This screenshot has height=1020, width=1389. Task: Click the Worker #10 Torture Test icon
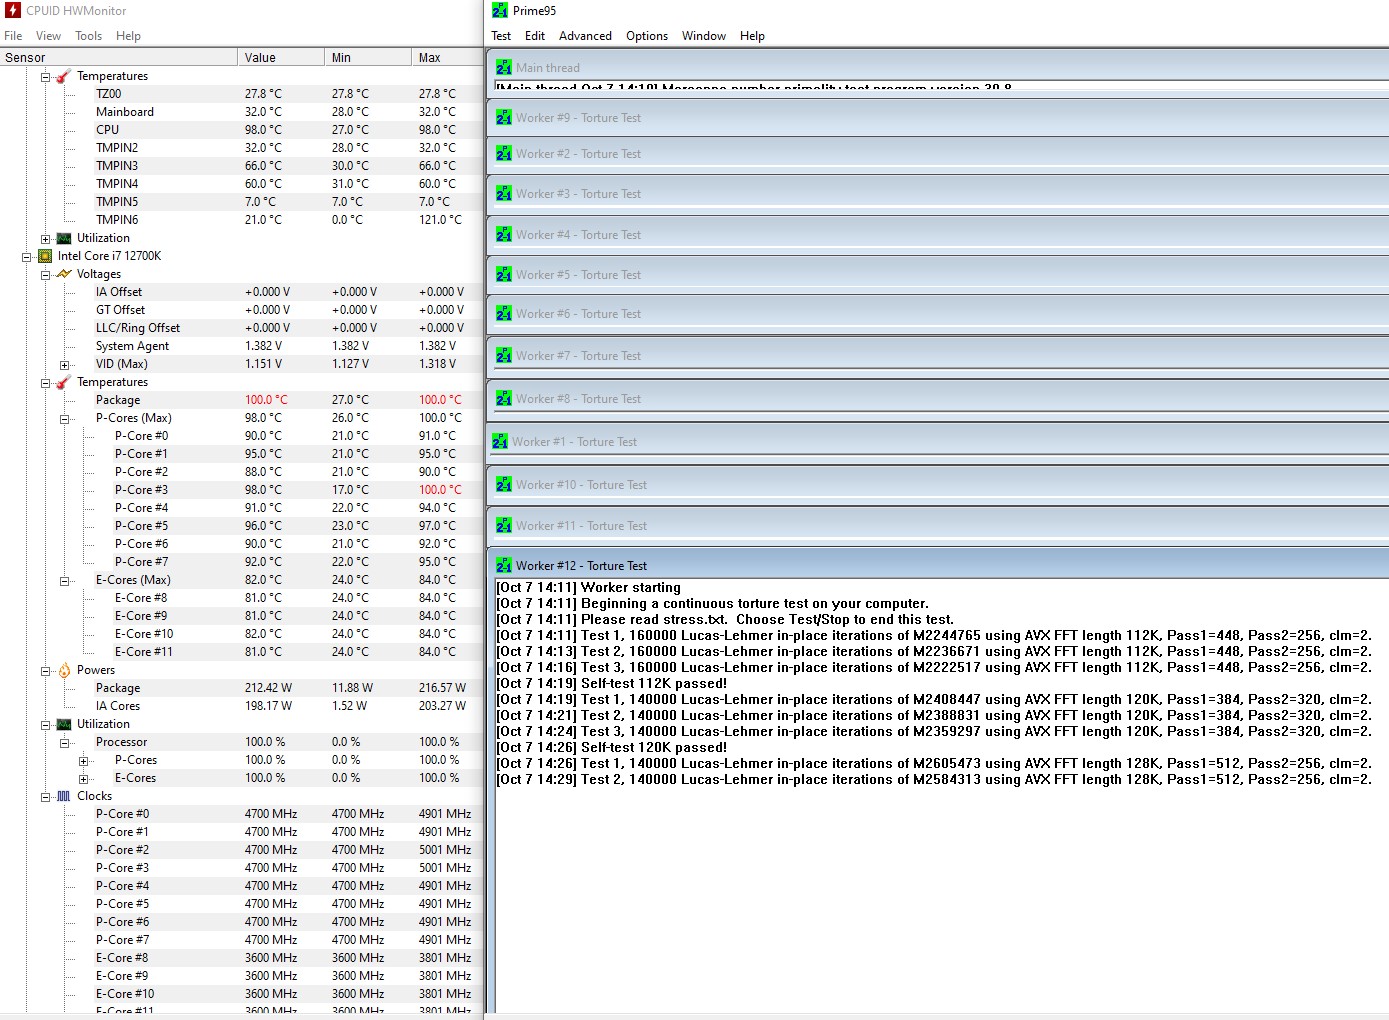pos(504,485)
